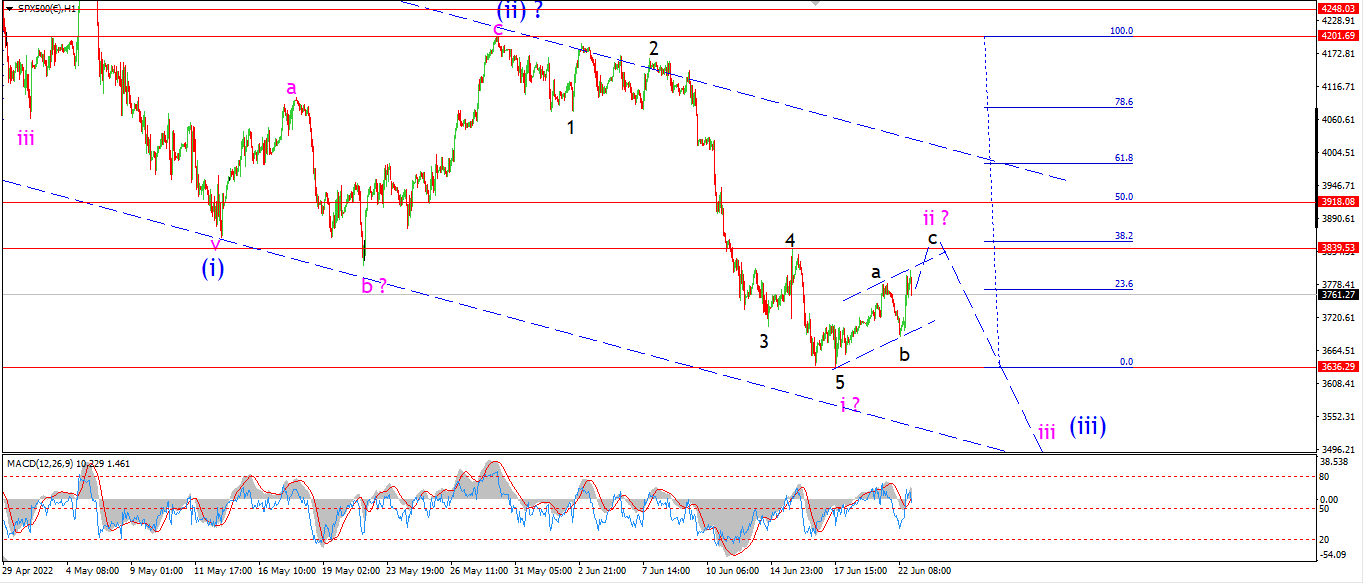1364x584 pixels.
Task: Click the '22 Jun 08:00' time axis marker
Action: coord(925,571)
